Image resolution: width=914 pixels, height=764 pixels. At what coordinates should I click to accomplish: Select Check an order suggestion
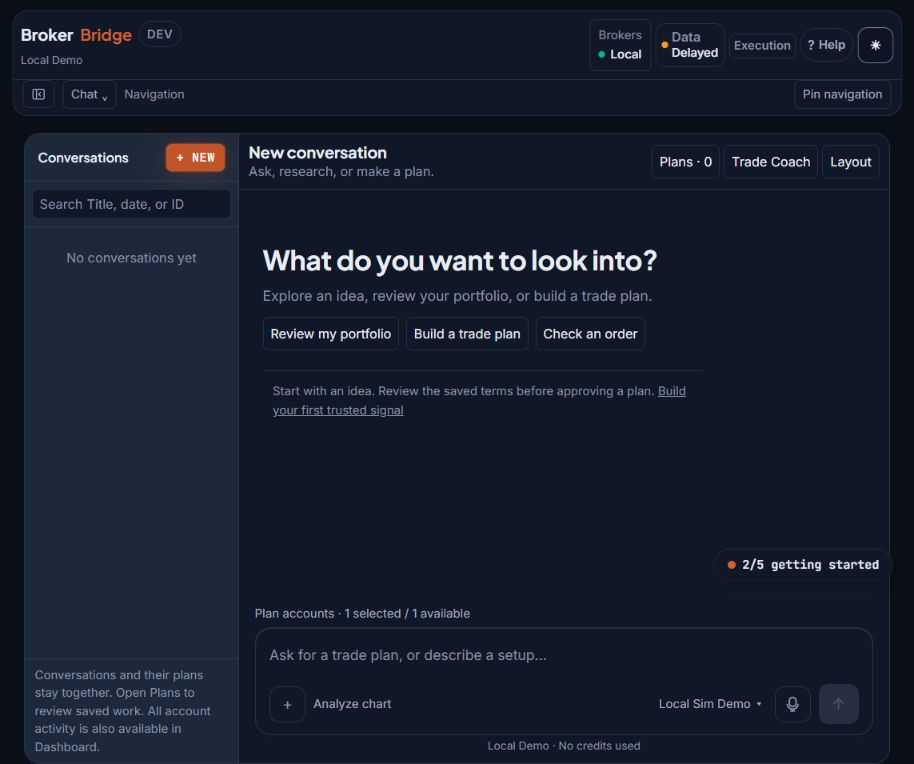(x=590, y=334)
